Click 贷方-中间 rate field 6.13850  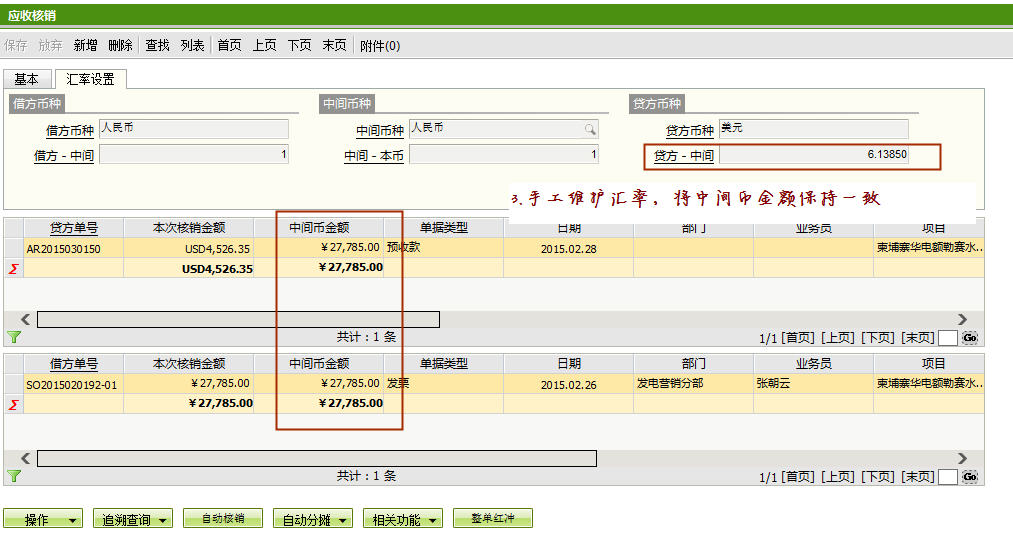click(814, 154)
